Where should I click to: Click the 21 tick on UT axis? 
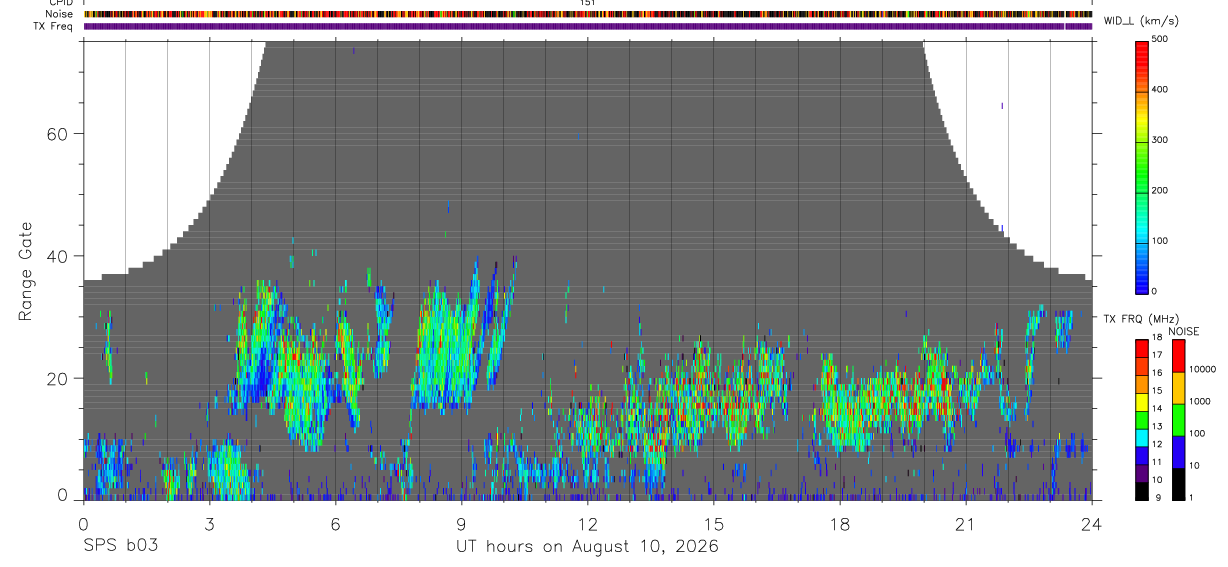pyautogui.click(x=966, y=523)
